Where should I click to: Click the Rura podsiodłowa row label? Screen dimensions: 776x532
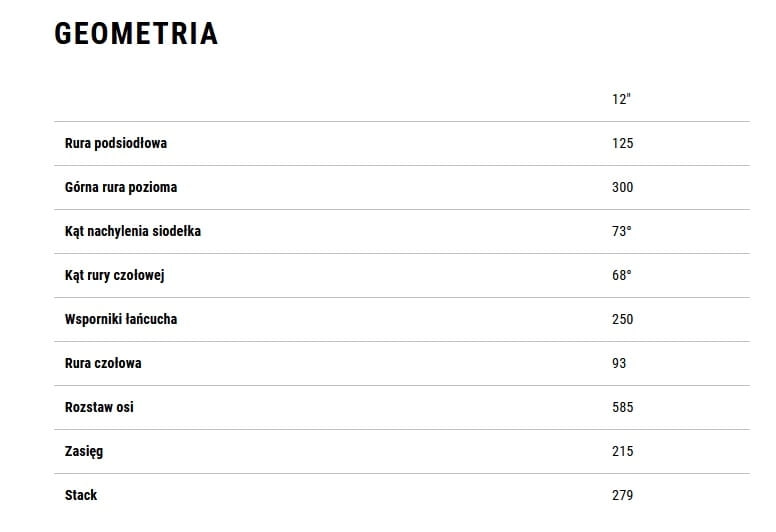[x=116, y=143]
